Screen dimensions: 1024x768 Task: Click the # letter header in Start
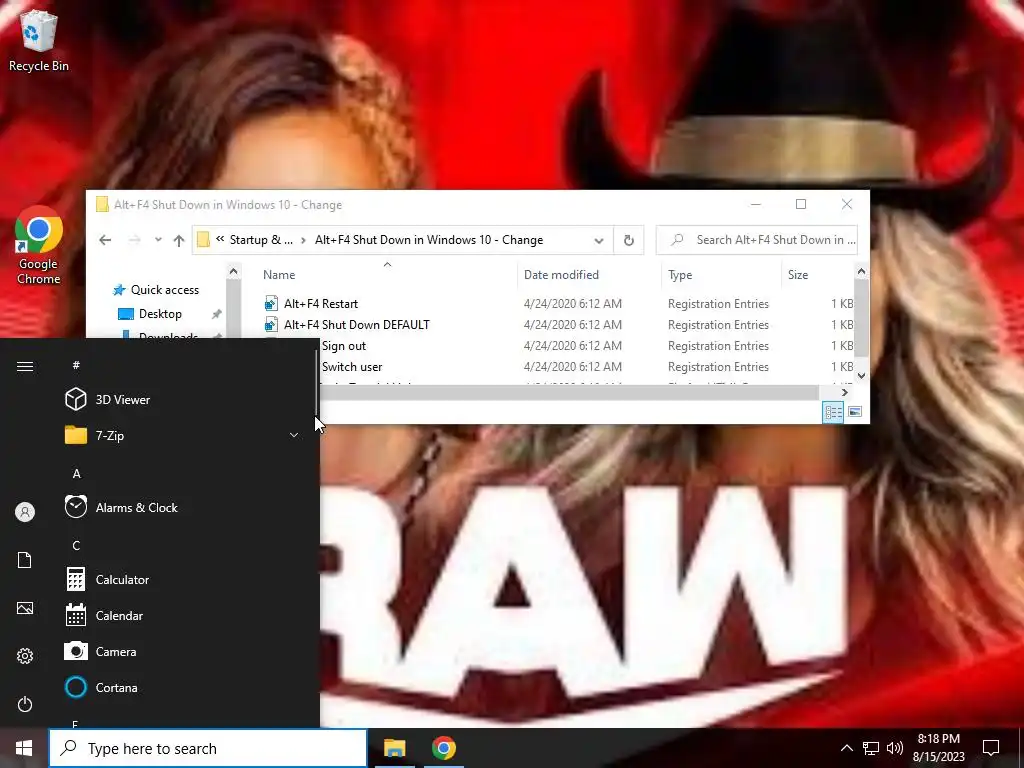[x=76, y=365]
